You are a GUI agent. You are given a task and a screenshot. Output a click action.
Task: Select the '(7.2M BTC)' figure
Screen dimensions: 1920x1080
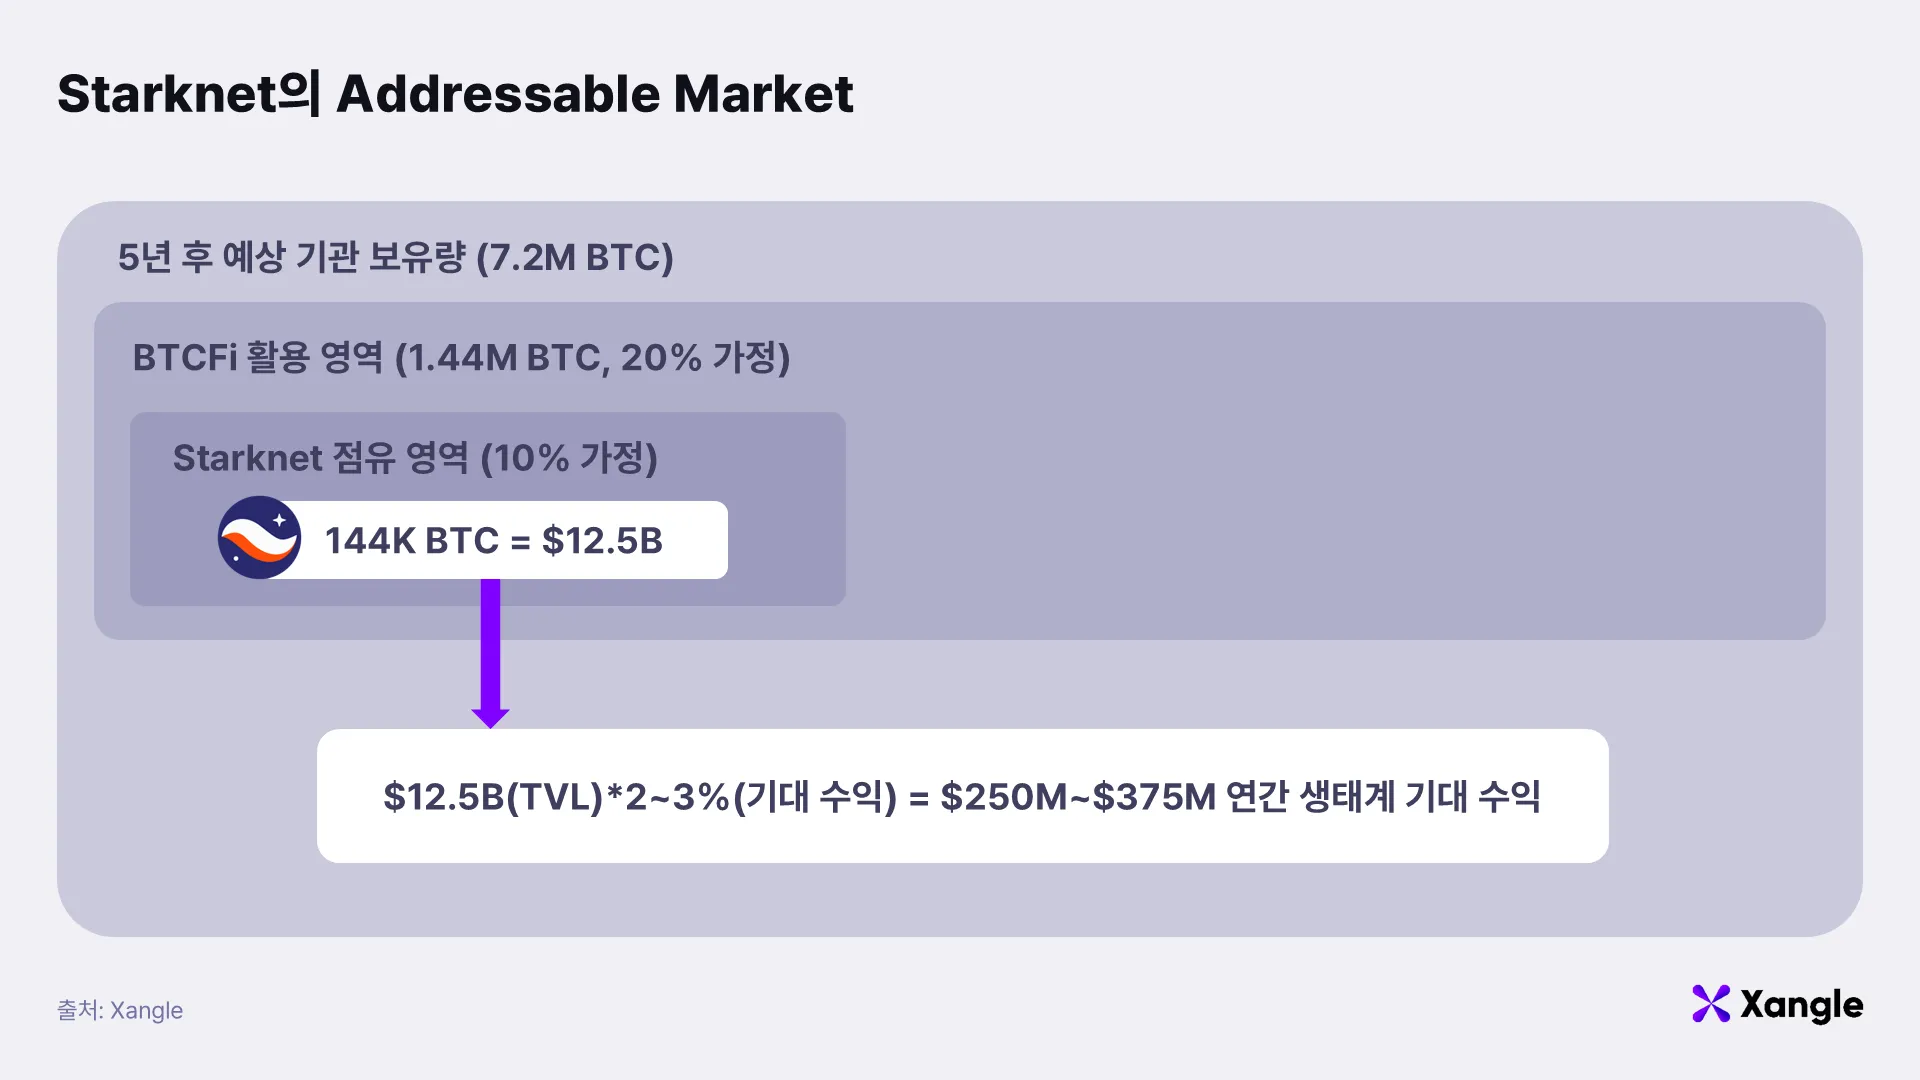click(x=575, y=257)
